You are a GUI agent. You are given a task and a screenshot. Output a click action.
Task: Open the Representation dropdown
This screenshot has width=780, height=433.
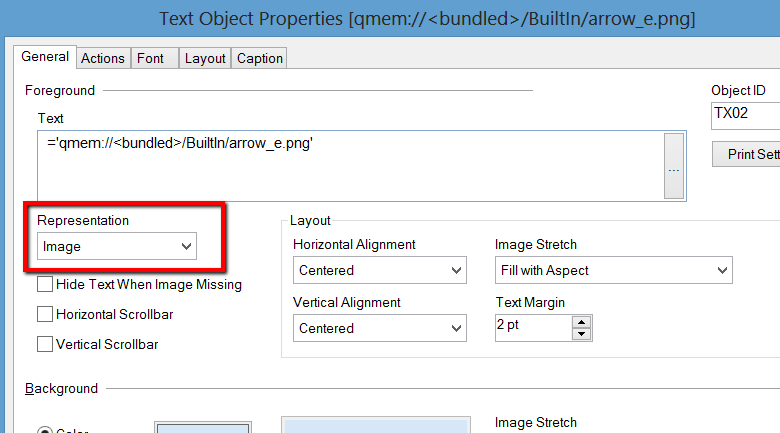point(117,246)
